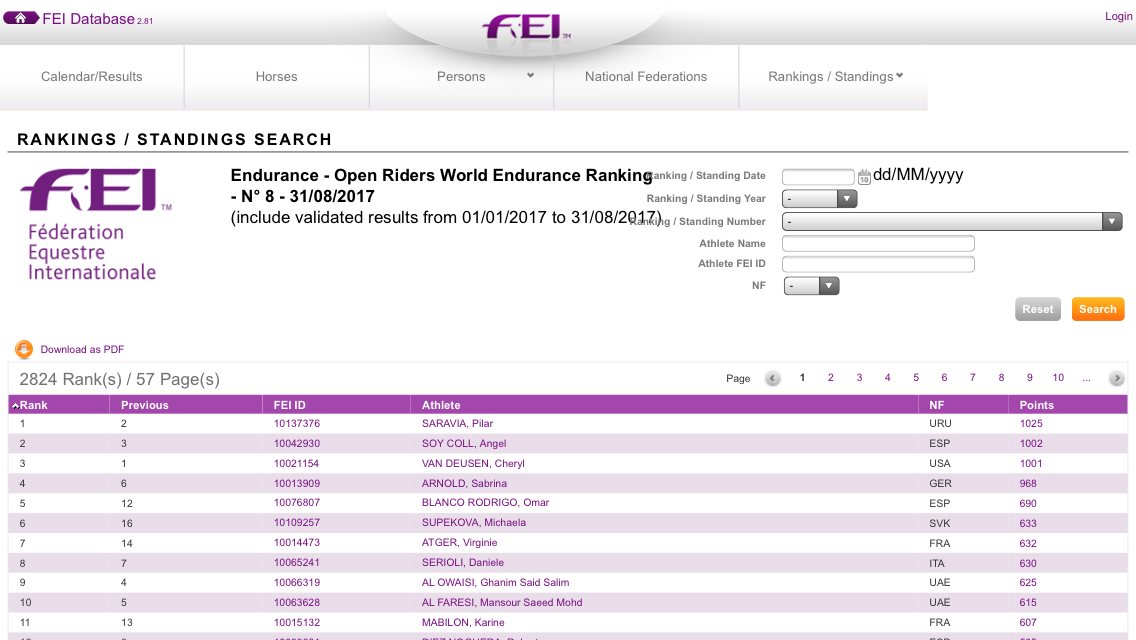Viewport: 1136px width, 640px height.
Task: Click the 968 points value
Action: click(x=1028, y=483)
